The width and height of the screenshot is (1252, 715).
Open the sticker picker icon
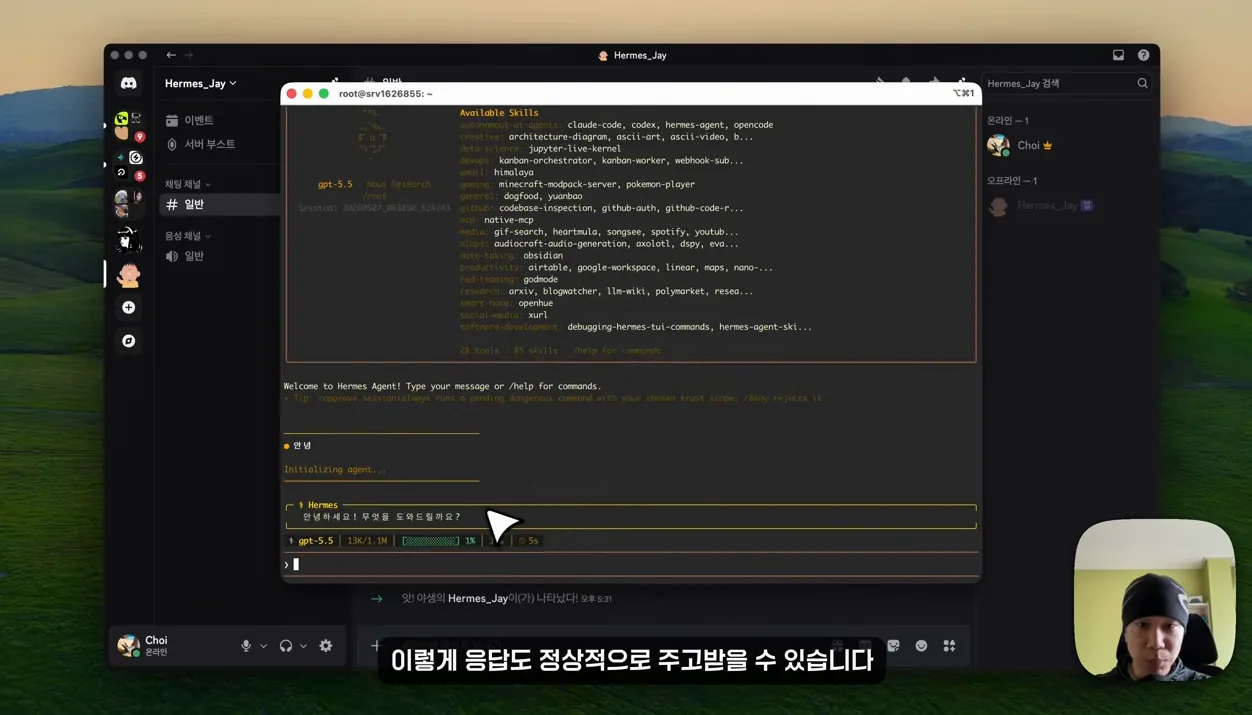(x=893, y=646)
